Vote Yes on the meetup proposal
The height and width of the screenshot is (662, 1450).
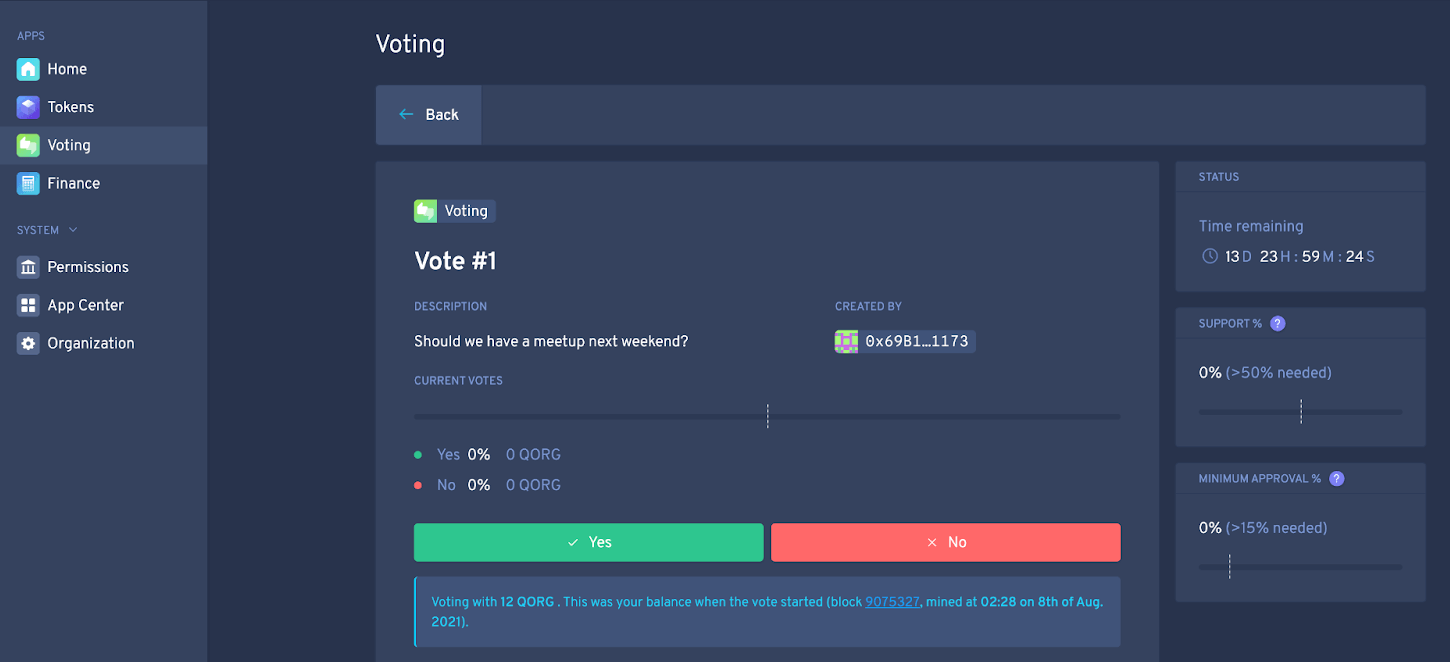tap(588, 542)
